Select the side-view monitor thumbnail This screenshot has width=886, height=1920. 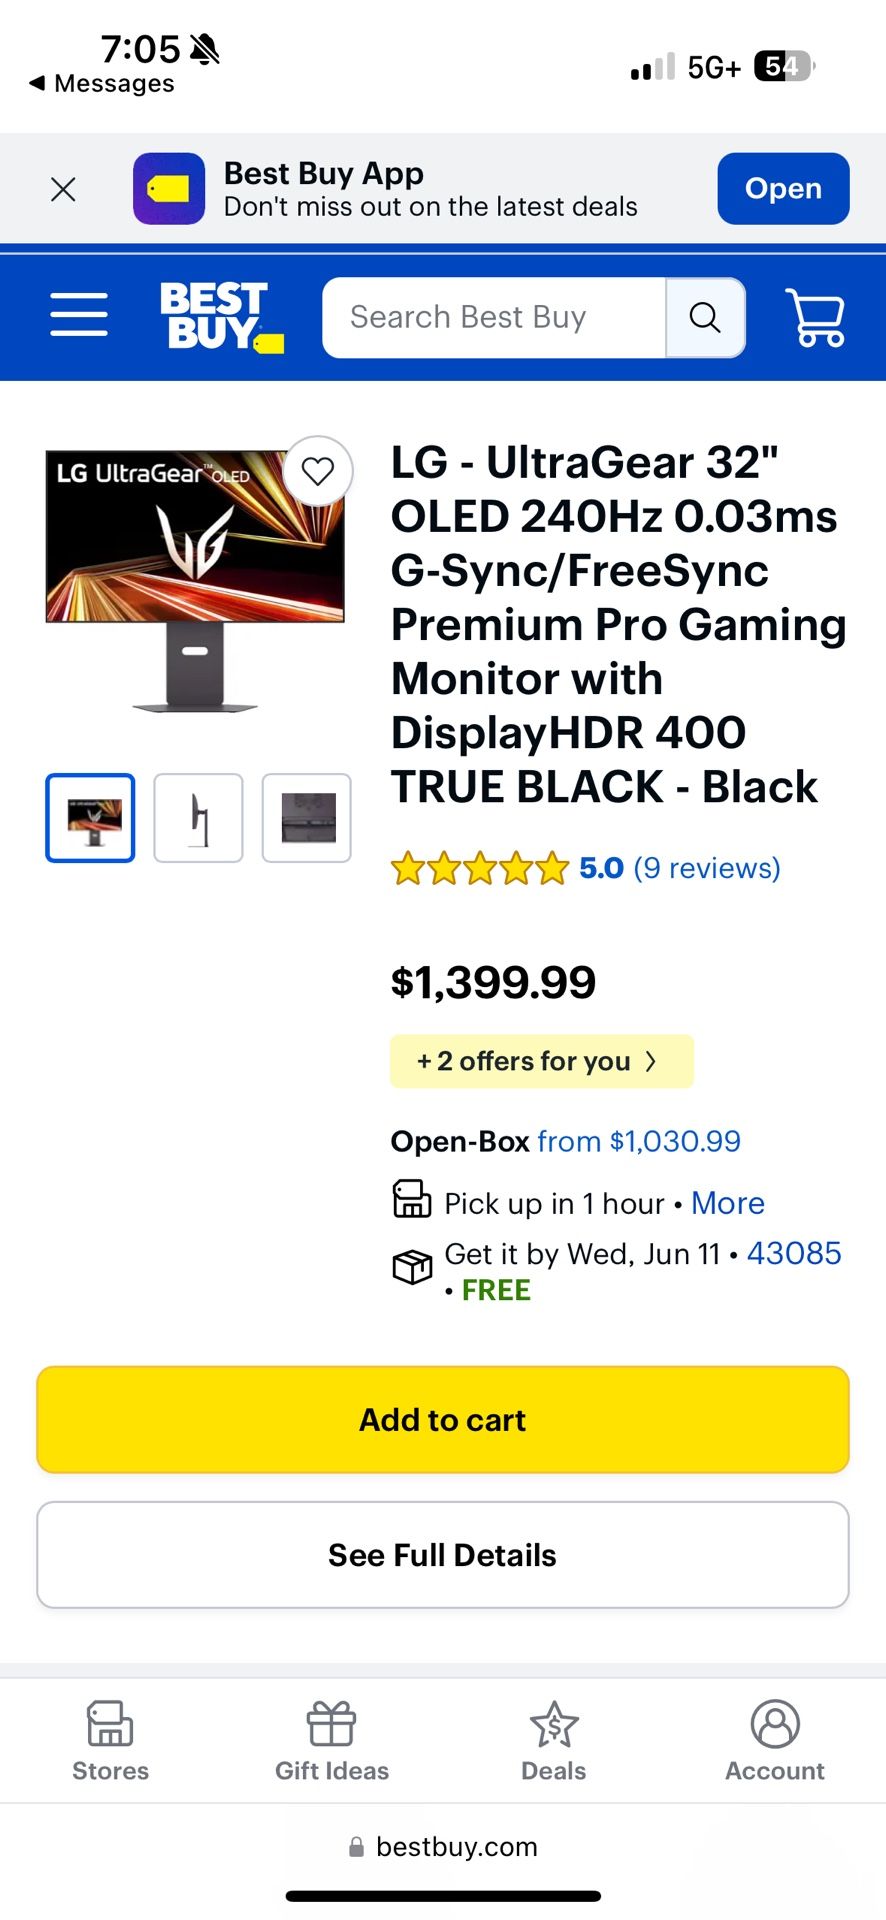(198, 818)
